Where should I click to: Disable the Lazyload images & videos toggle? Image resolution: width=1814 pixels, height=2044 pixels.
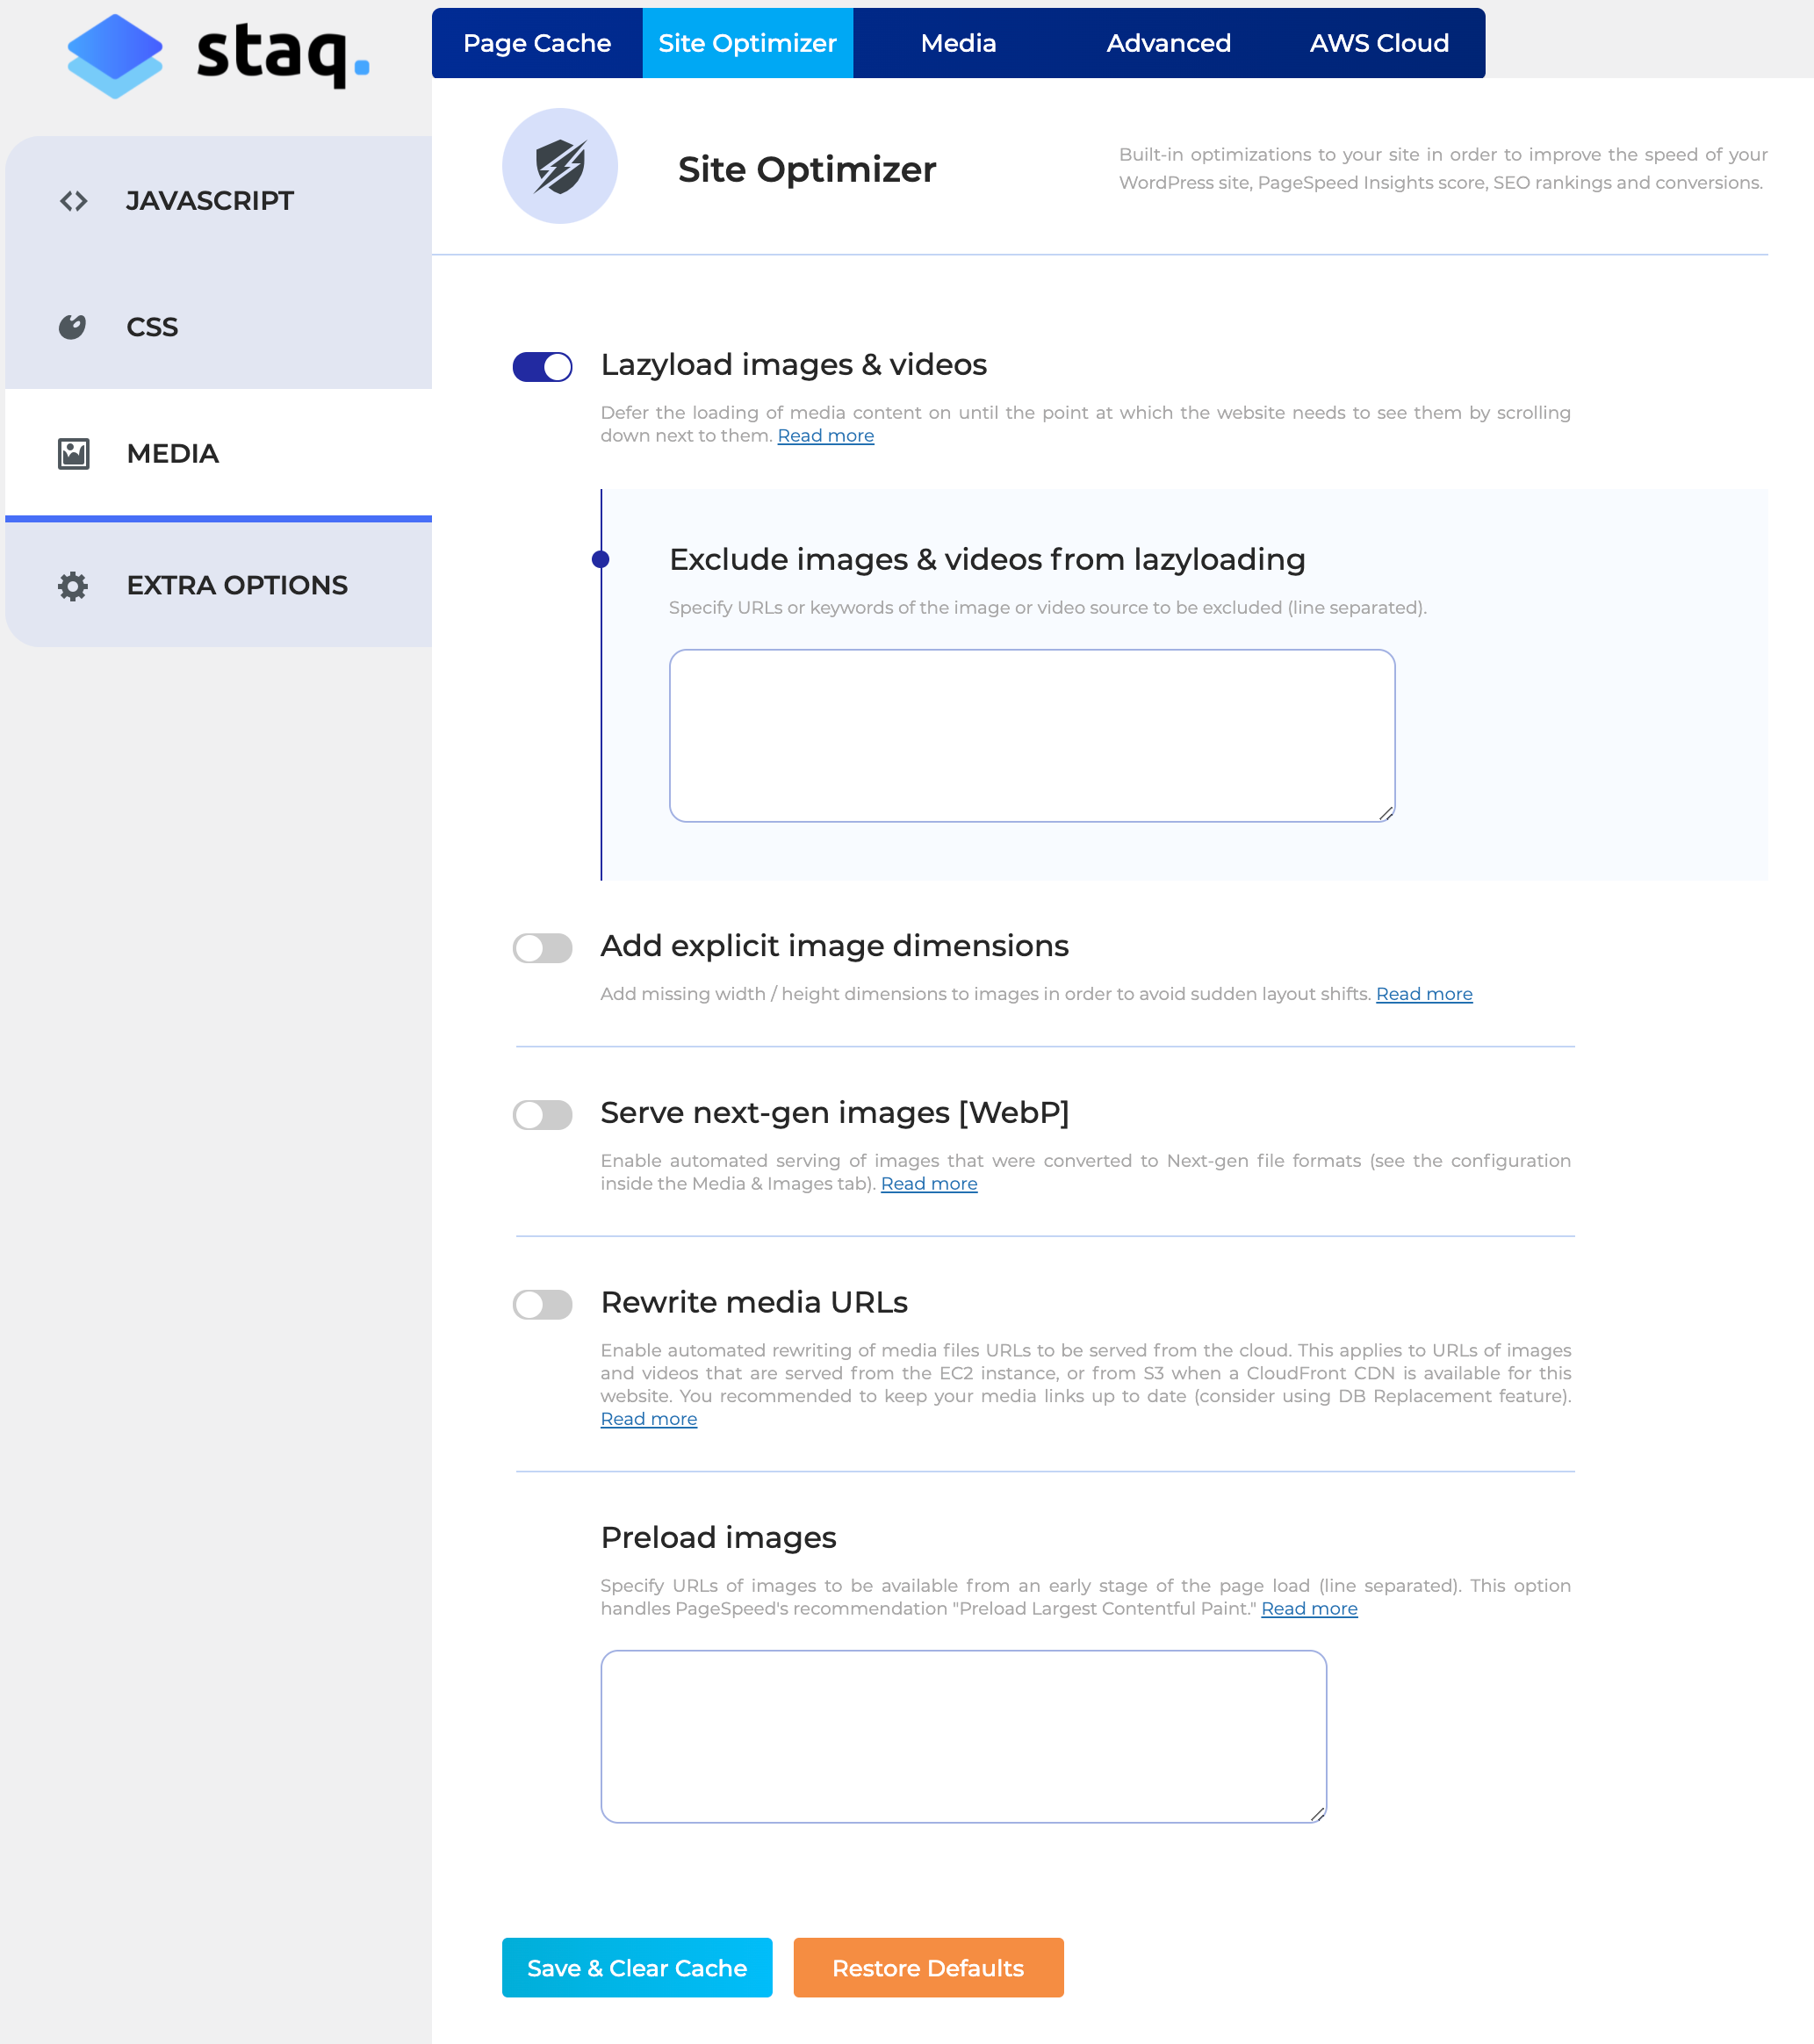point(542,367)
